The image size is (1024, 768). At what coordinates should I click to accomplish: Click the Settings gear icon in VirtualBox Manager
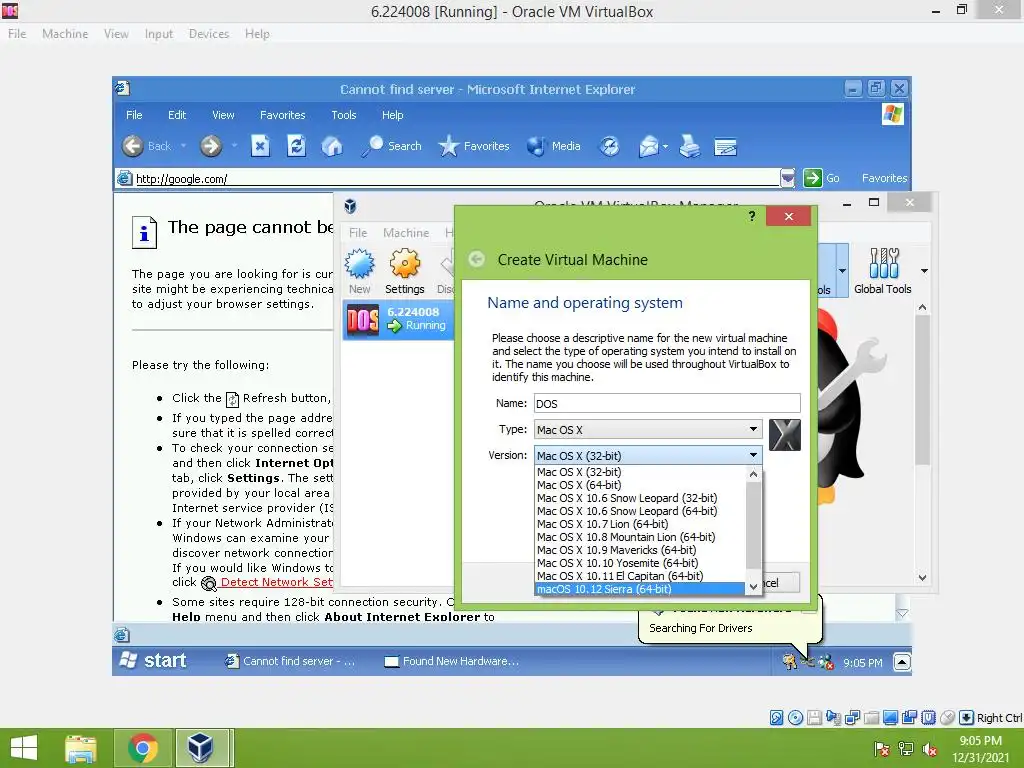pyautogui.click(x=405, y=264)
